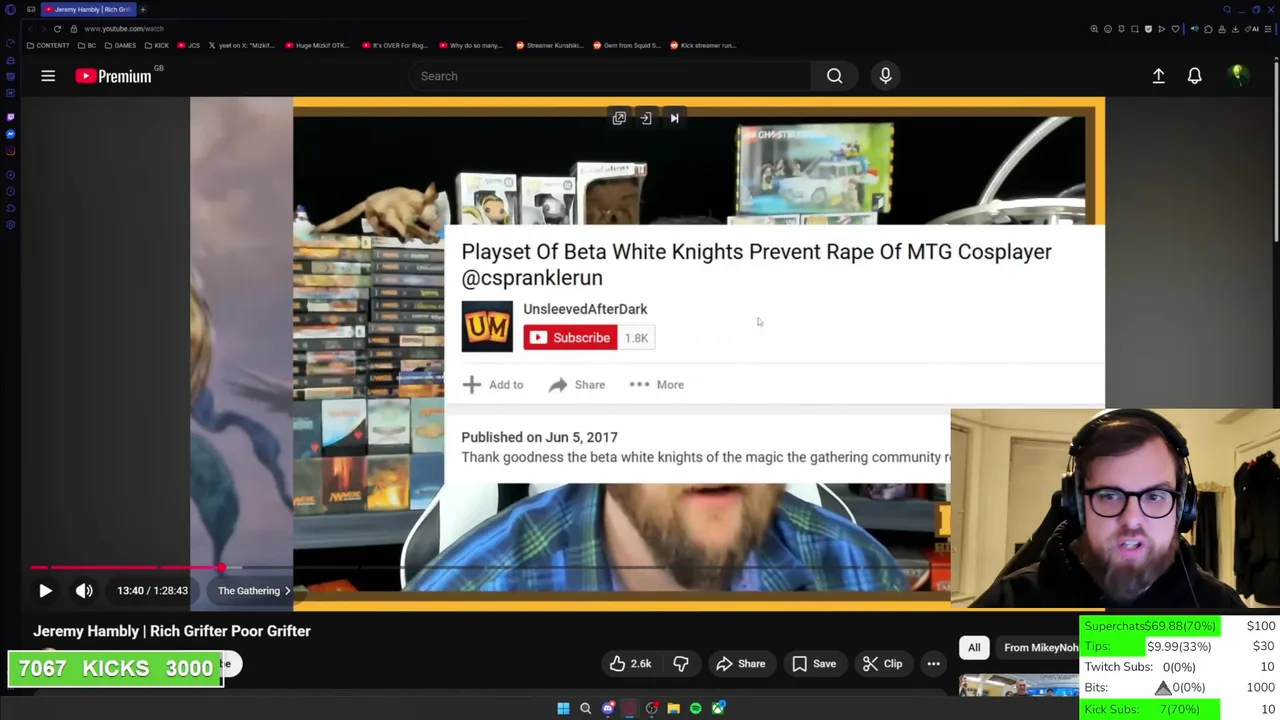The width and height of the screenshot is (1280, 720).
Task: Open the suggested video thumbnail
Action: tap(1018, 686)
